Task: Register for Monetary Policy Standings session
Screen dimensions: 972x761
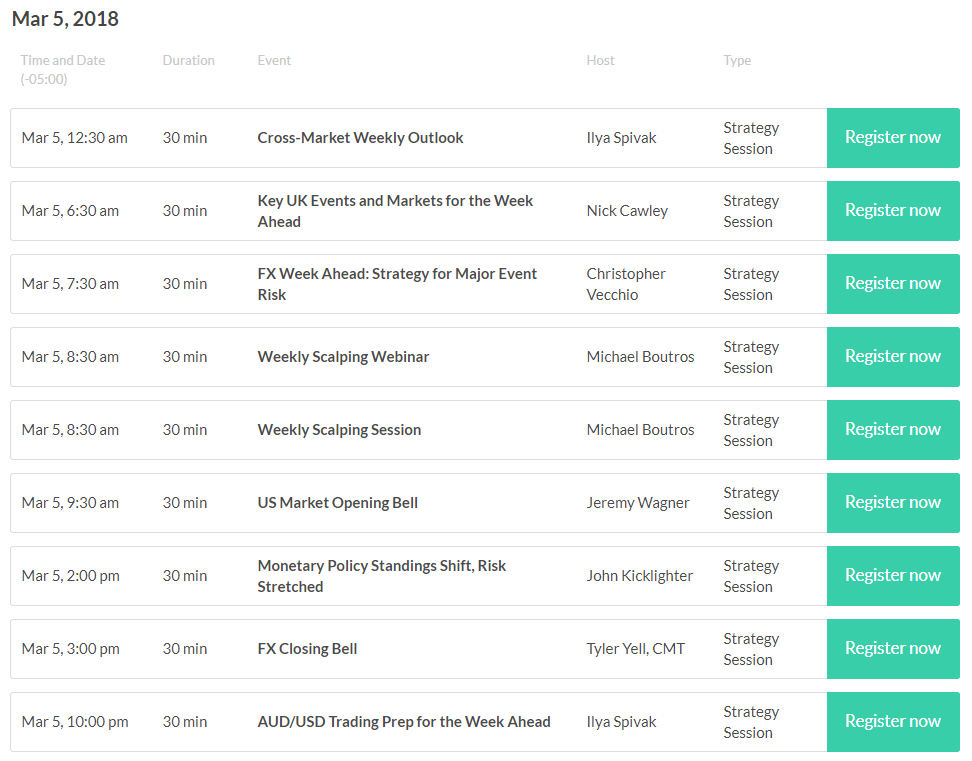Action: coord(893,576)
